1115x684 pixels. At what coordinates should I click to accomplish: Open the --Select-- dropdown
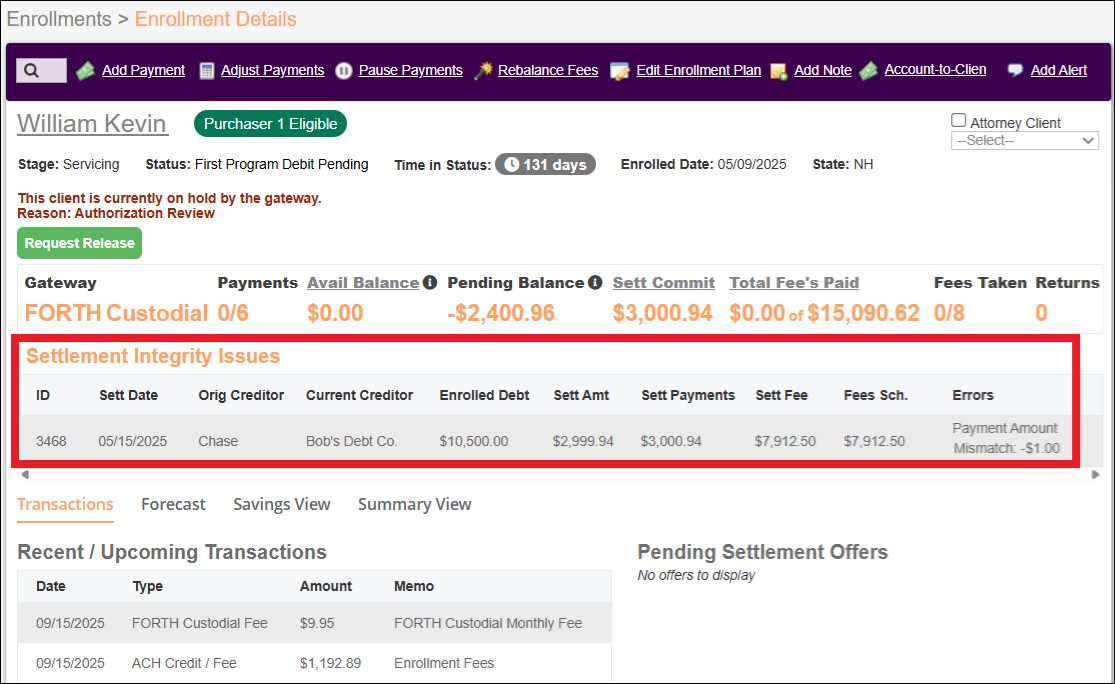tap(1025, 141)
